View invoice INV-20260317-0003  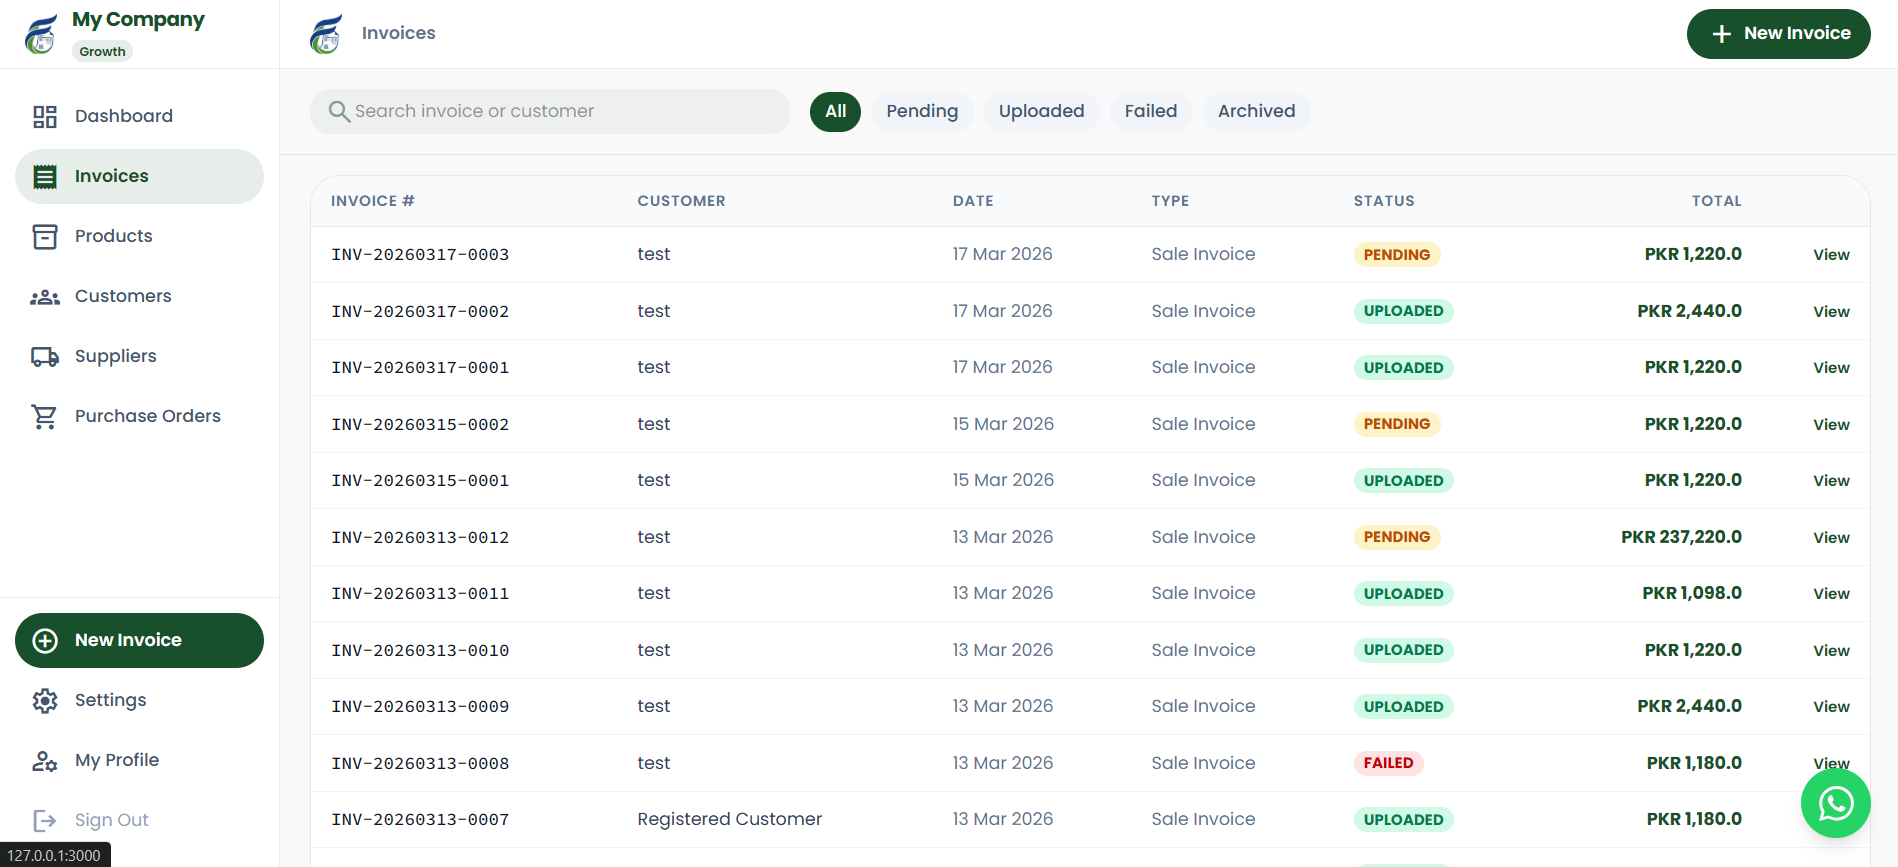1830,255
